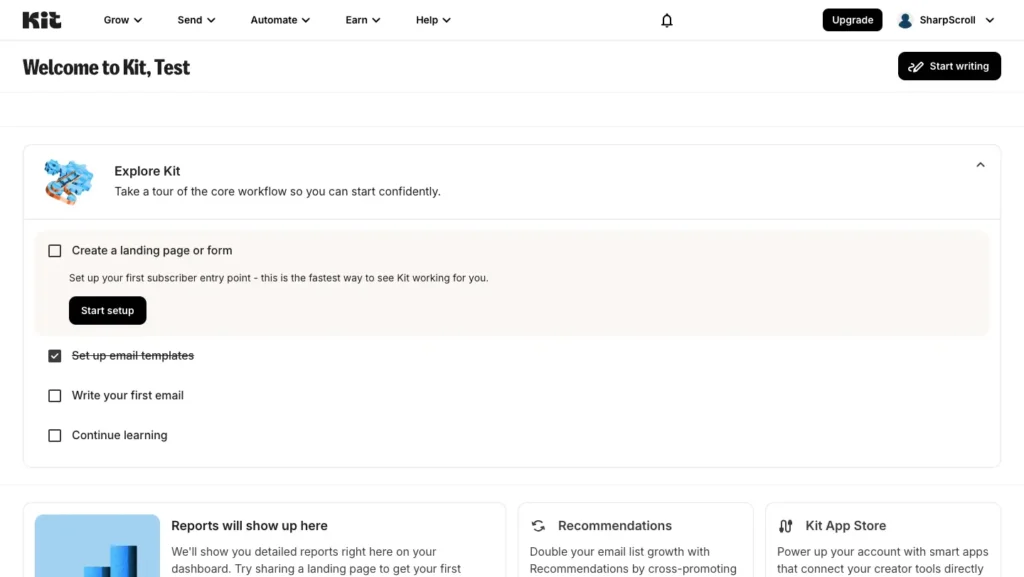Click the Welcome to Kit, Test title

click(x=106, y=67)
